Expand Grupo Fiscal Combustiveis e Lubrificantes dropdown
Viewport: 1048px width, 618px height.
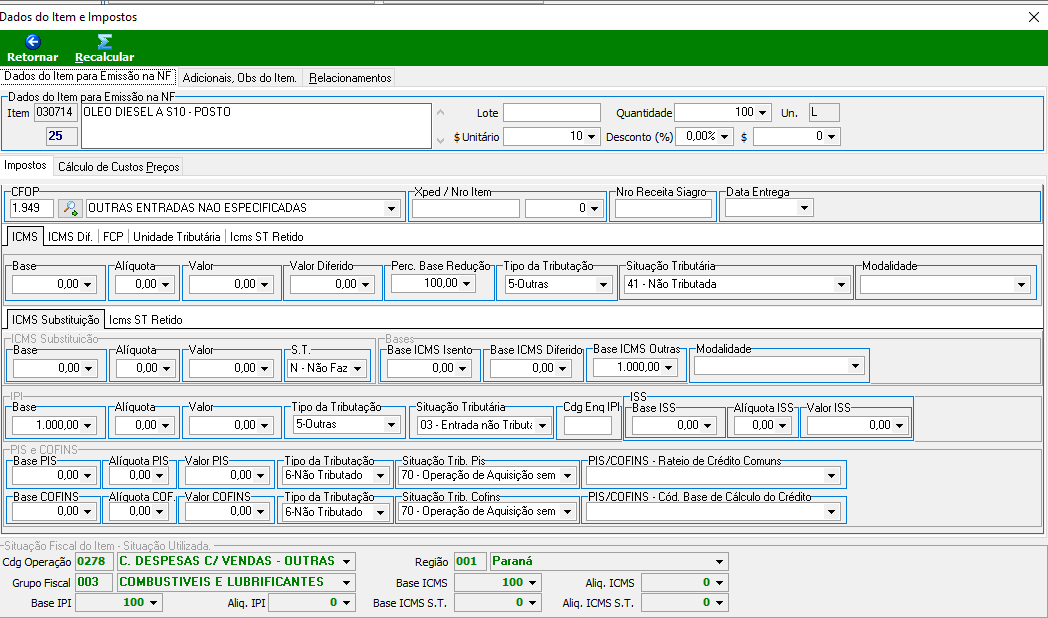click(346, 582)
